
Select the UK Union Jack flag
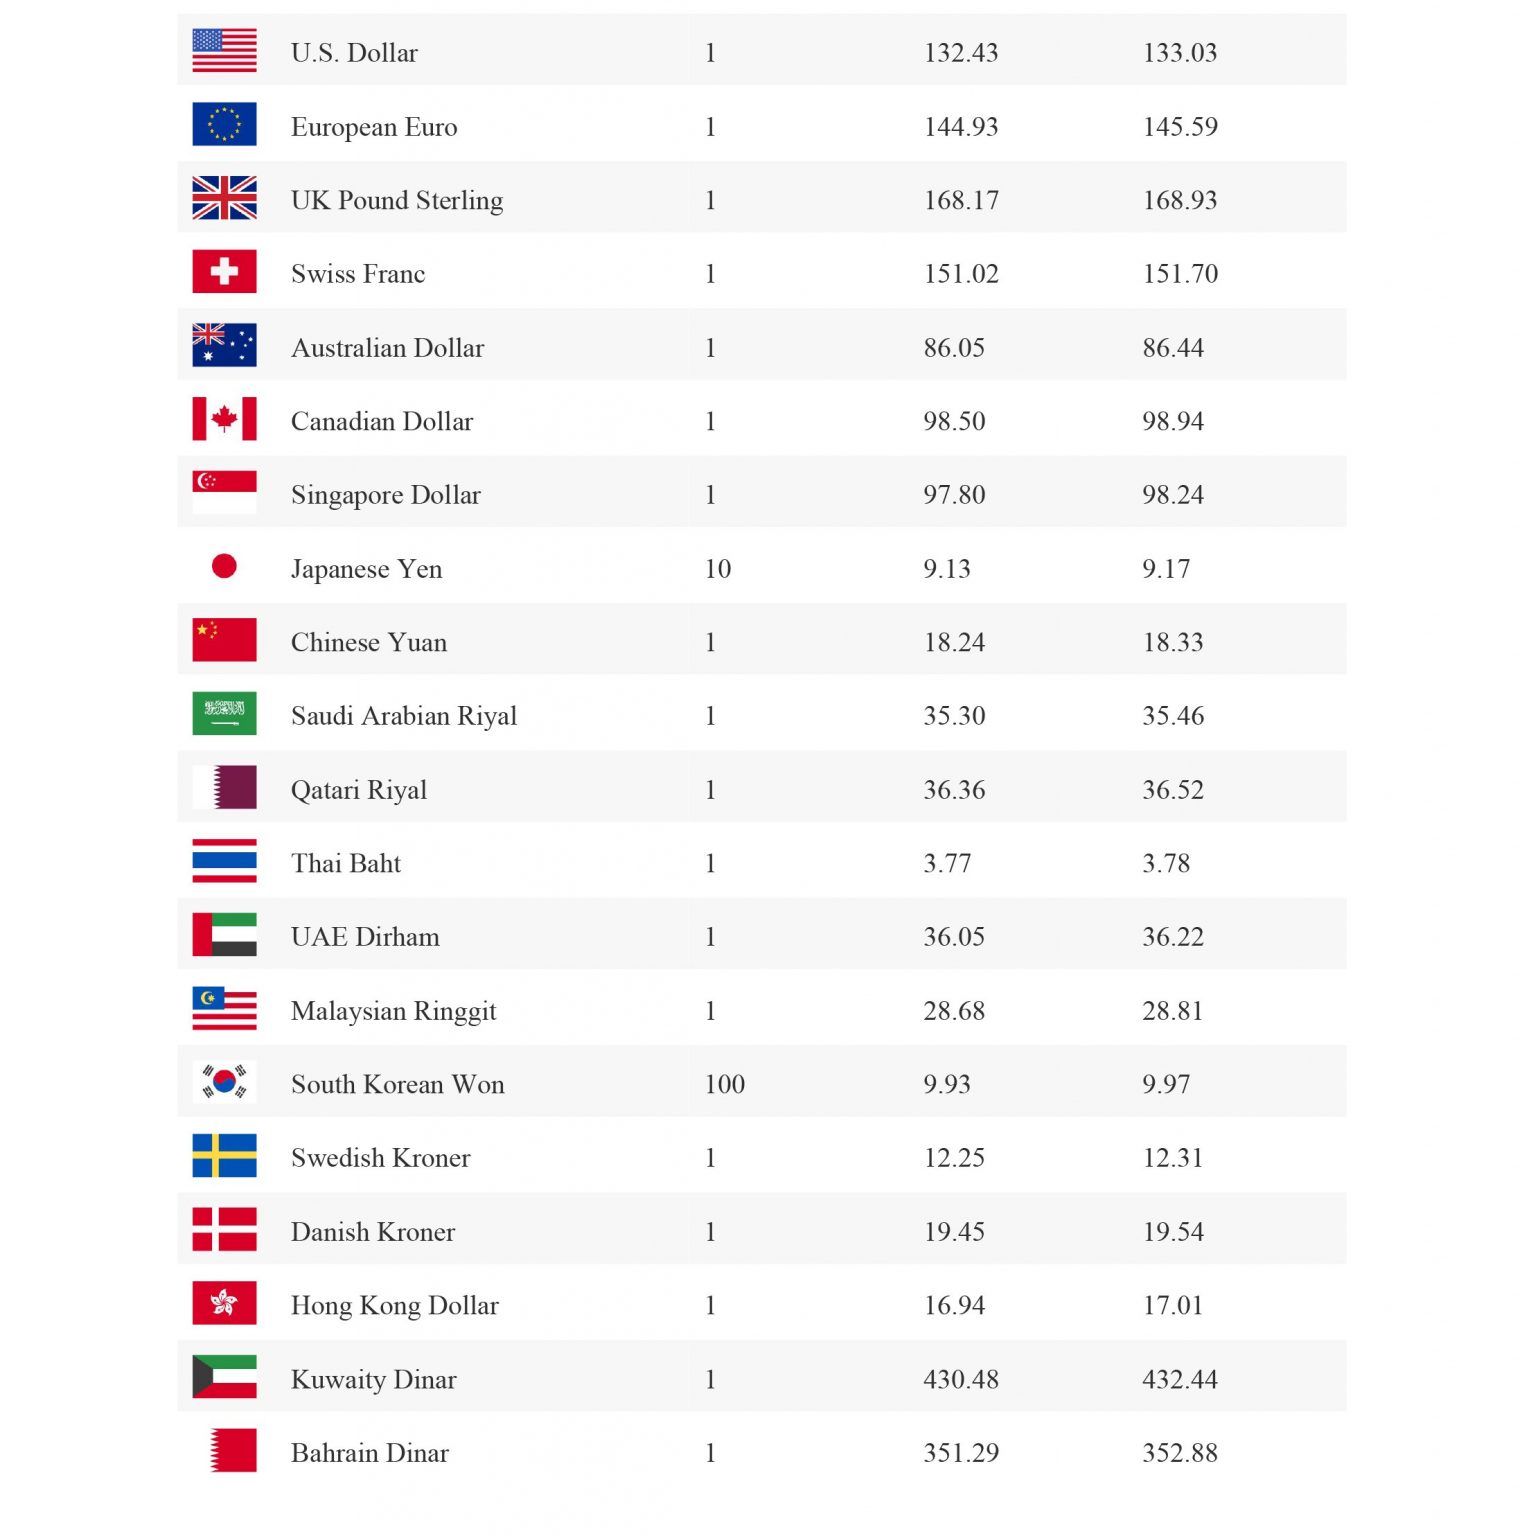point(224,198)
